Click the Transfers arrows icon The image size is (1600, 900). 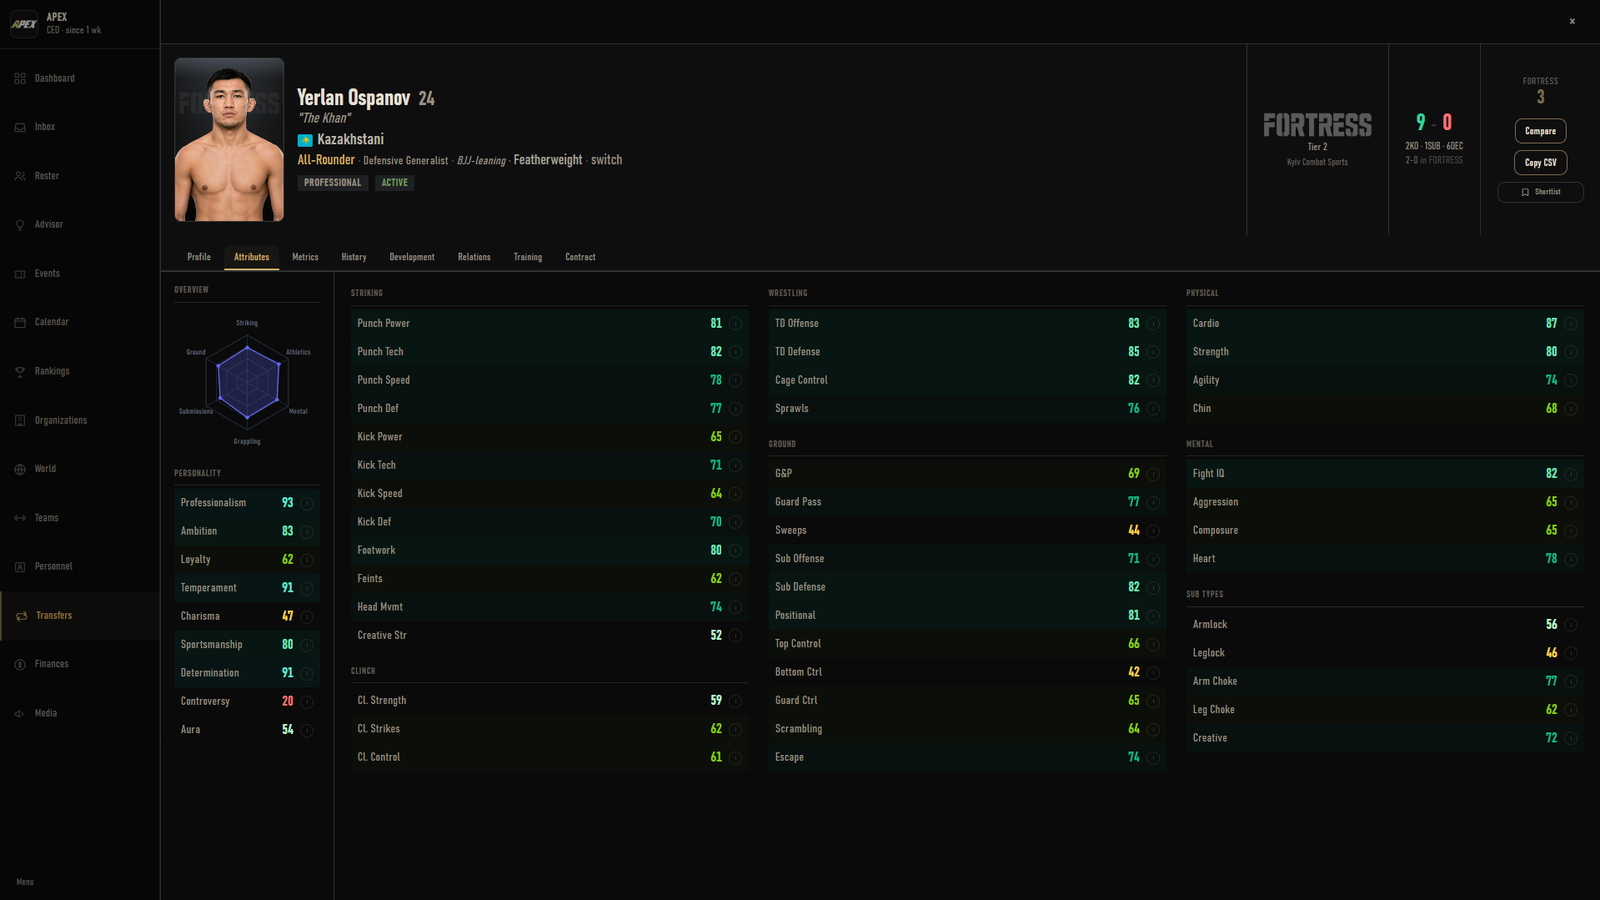click(x=21, y=616)
